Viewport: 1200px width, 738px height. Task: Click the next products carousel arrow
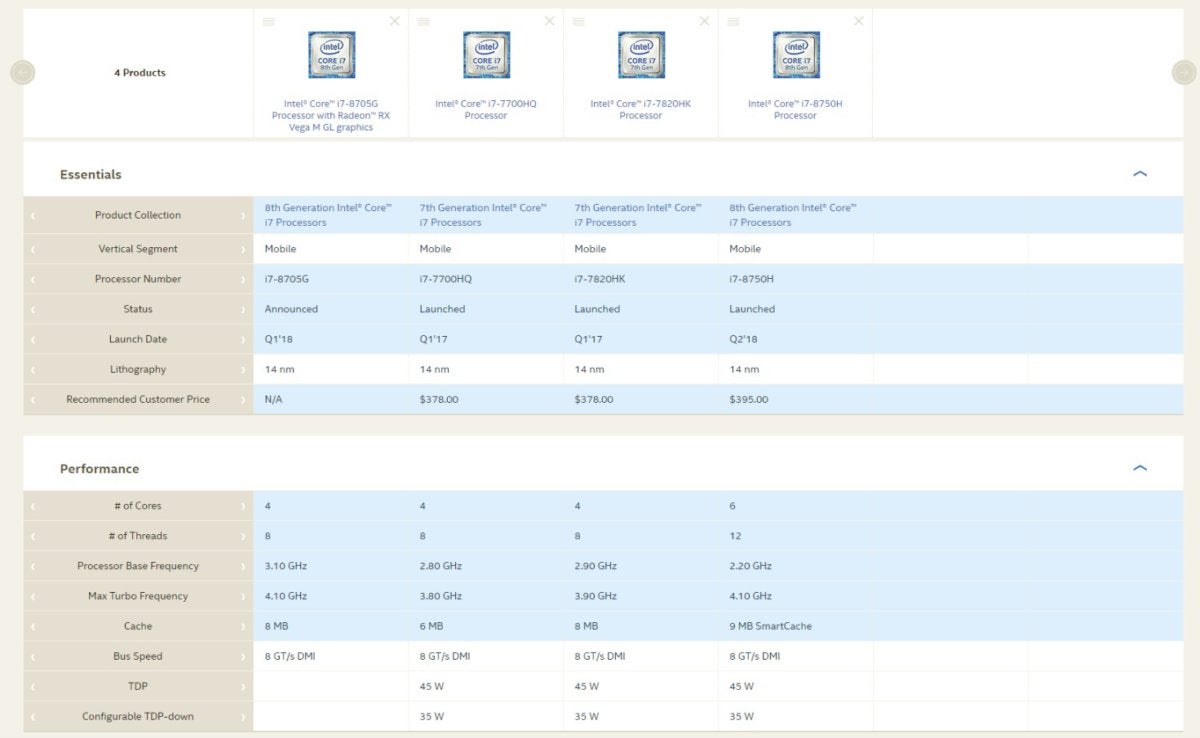tap(1183, 72)
